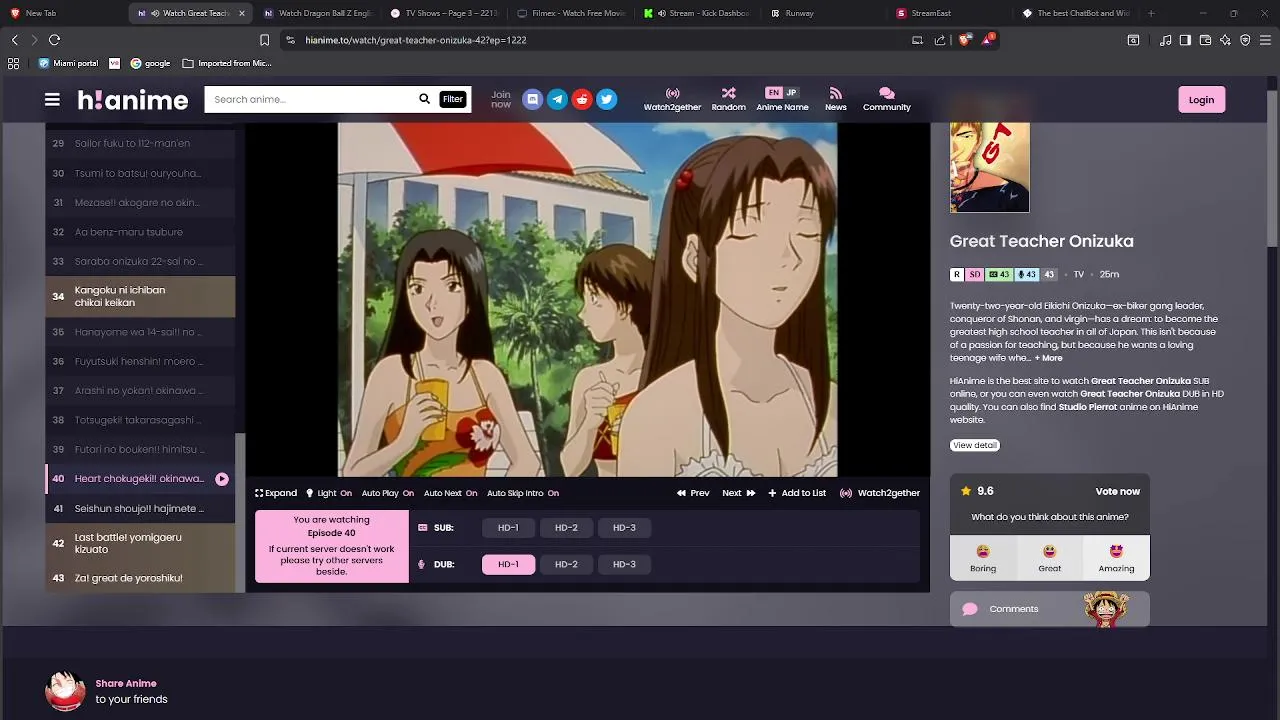The width and height of the screenshot is (1280, 720).
Task: Toggle Auto Play setting
Action: (388, 493)
